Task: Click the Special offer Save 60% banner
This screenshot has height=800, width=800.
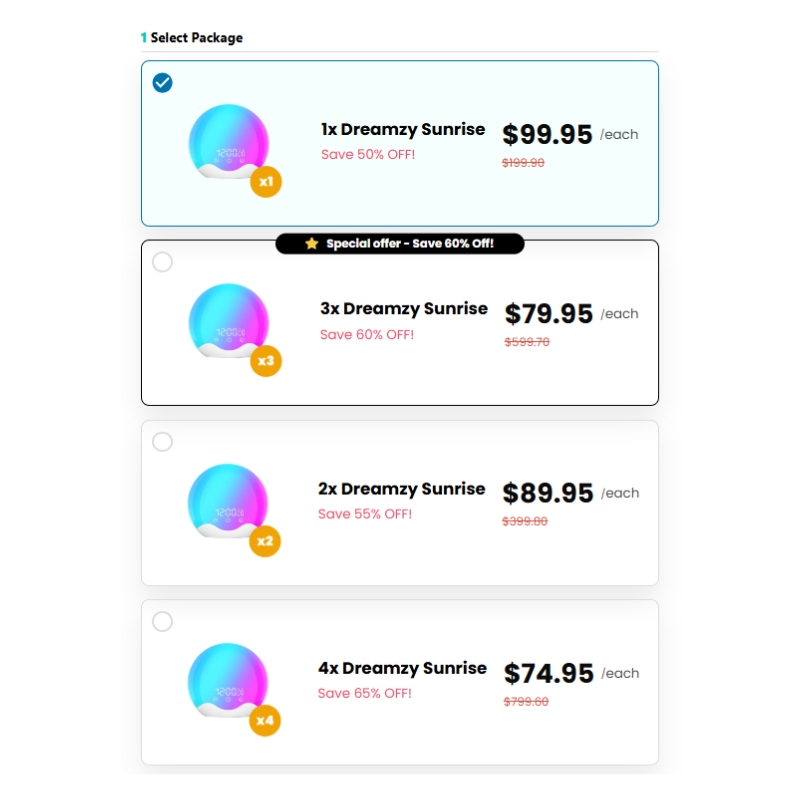Action: click(400, 243)
